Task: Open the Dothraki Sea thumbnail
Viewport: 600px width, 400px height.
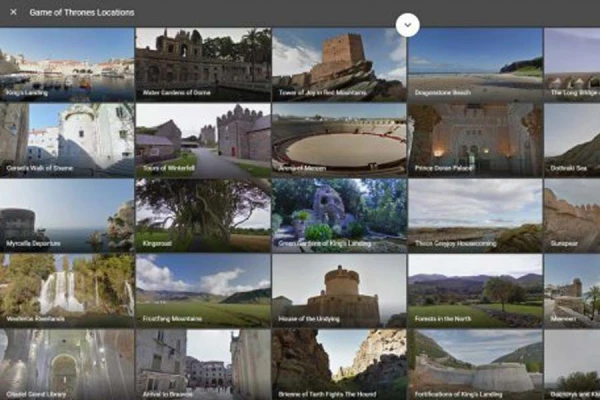Action: coord(572,140)
